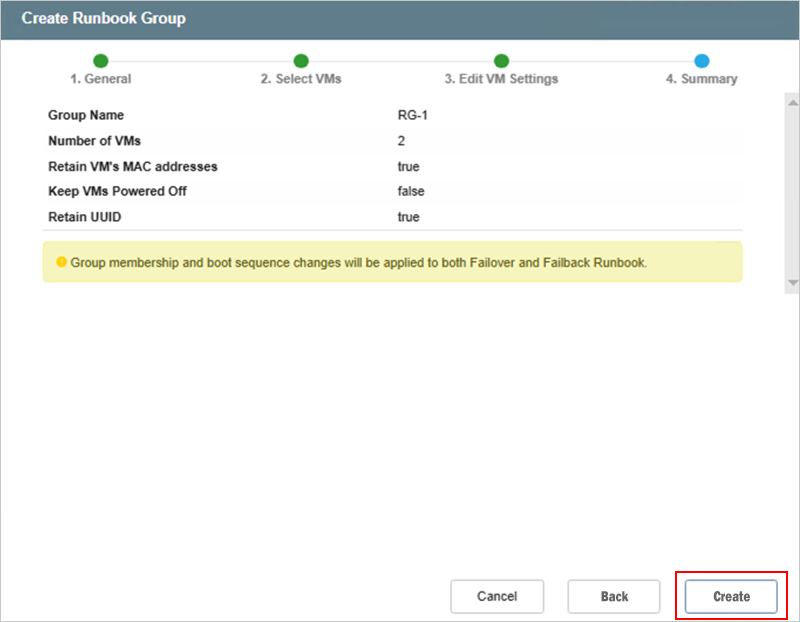Go to the '1. General' step label

click(101, 79)
